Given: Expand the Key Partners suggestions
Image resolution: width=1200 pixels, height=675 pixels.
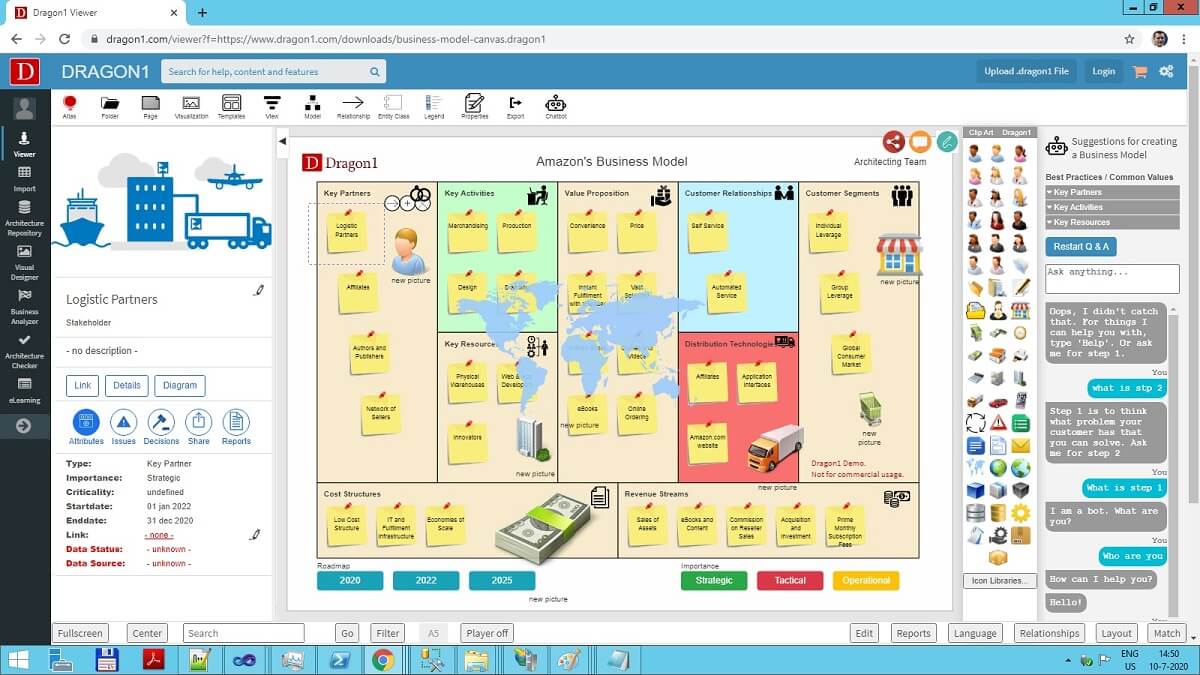Looking at the screenshot, I should click(1112, 192).
